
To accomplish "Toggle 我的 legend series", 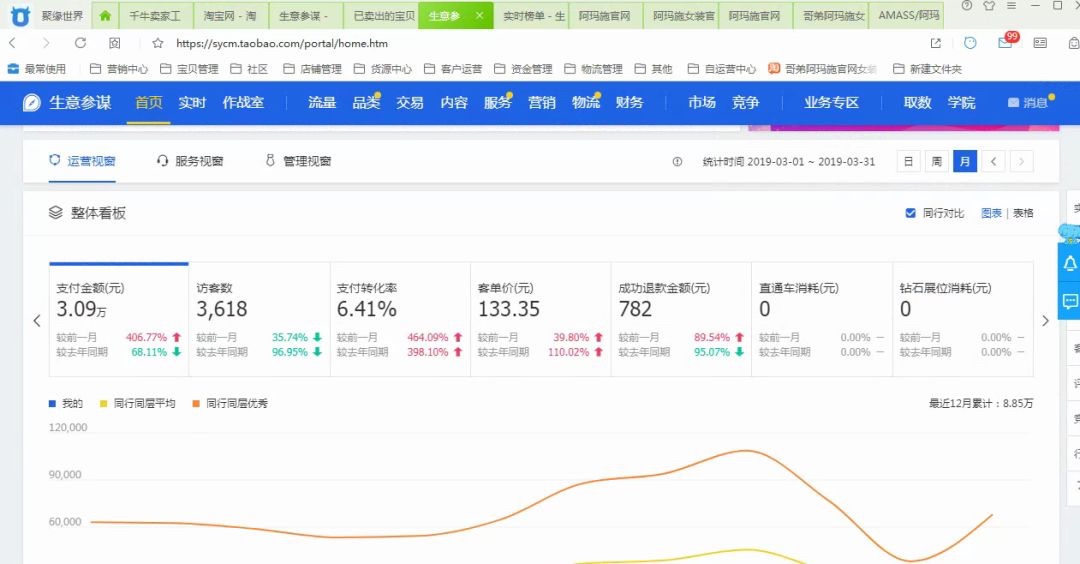I will tap(65, 404).
